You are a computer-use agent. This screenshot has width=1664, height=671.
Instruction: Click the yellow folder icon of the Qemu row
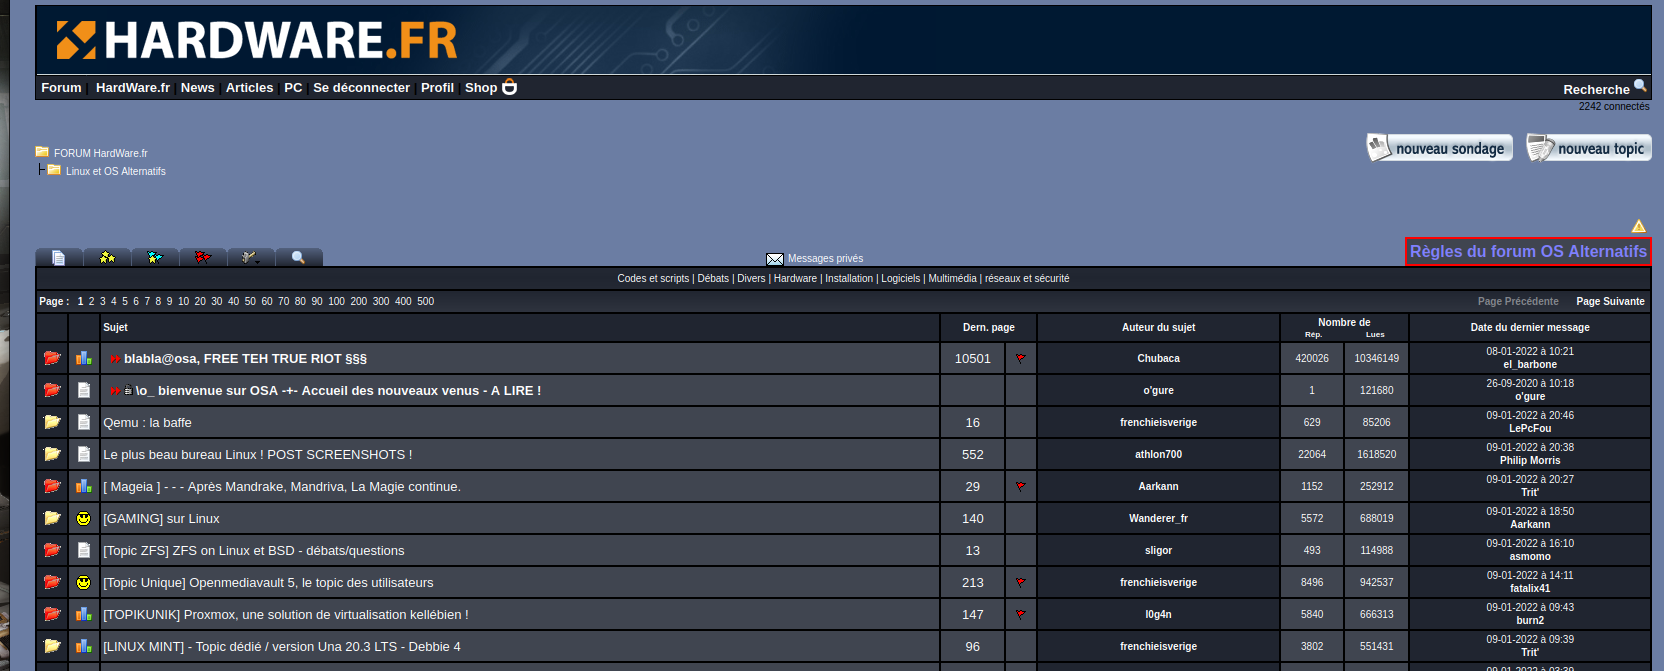52,422
